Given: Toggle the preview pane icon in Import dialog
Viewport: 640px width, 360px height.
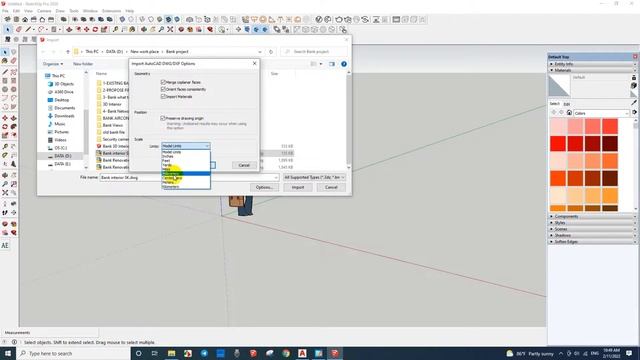Looking at the screenshot, I should click(331, 64).
